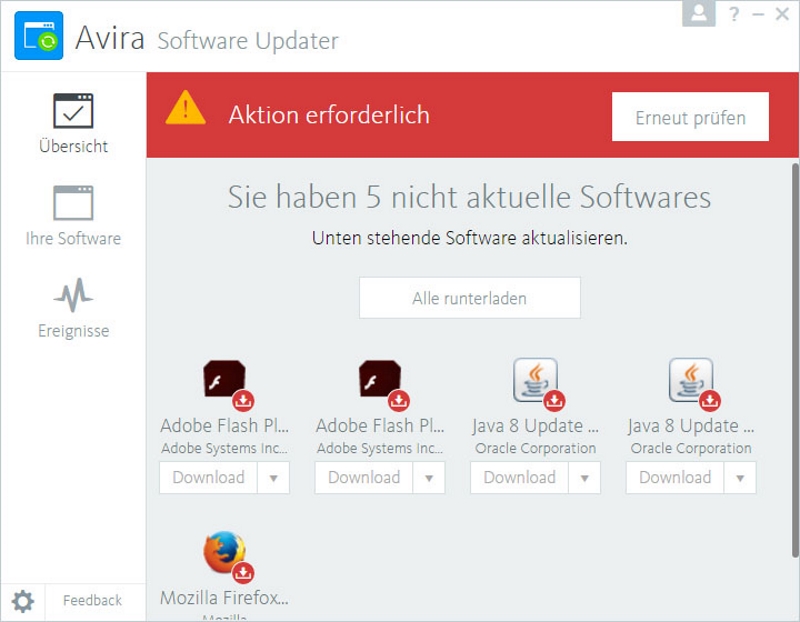Screen dimensions: 800x622
Task: Close the Avira Software Updater window
Action: (782, 14)
